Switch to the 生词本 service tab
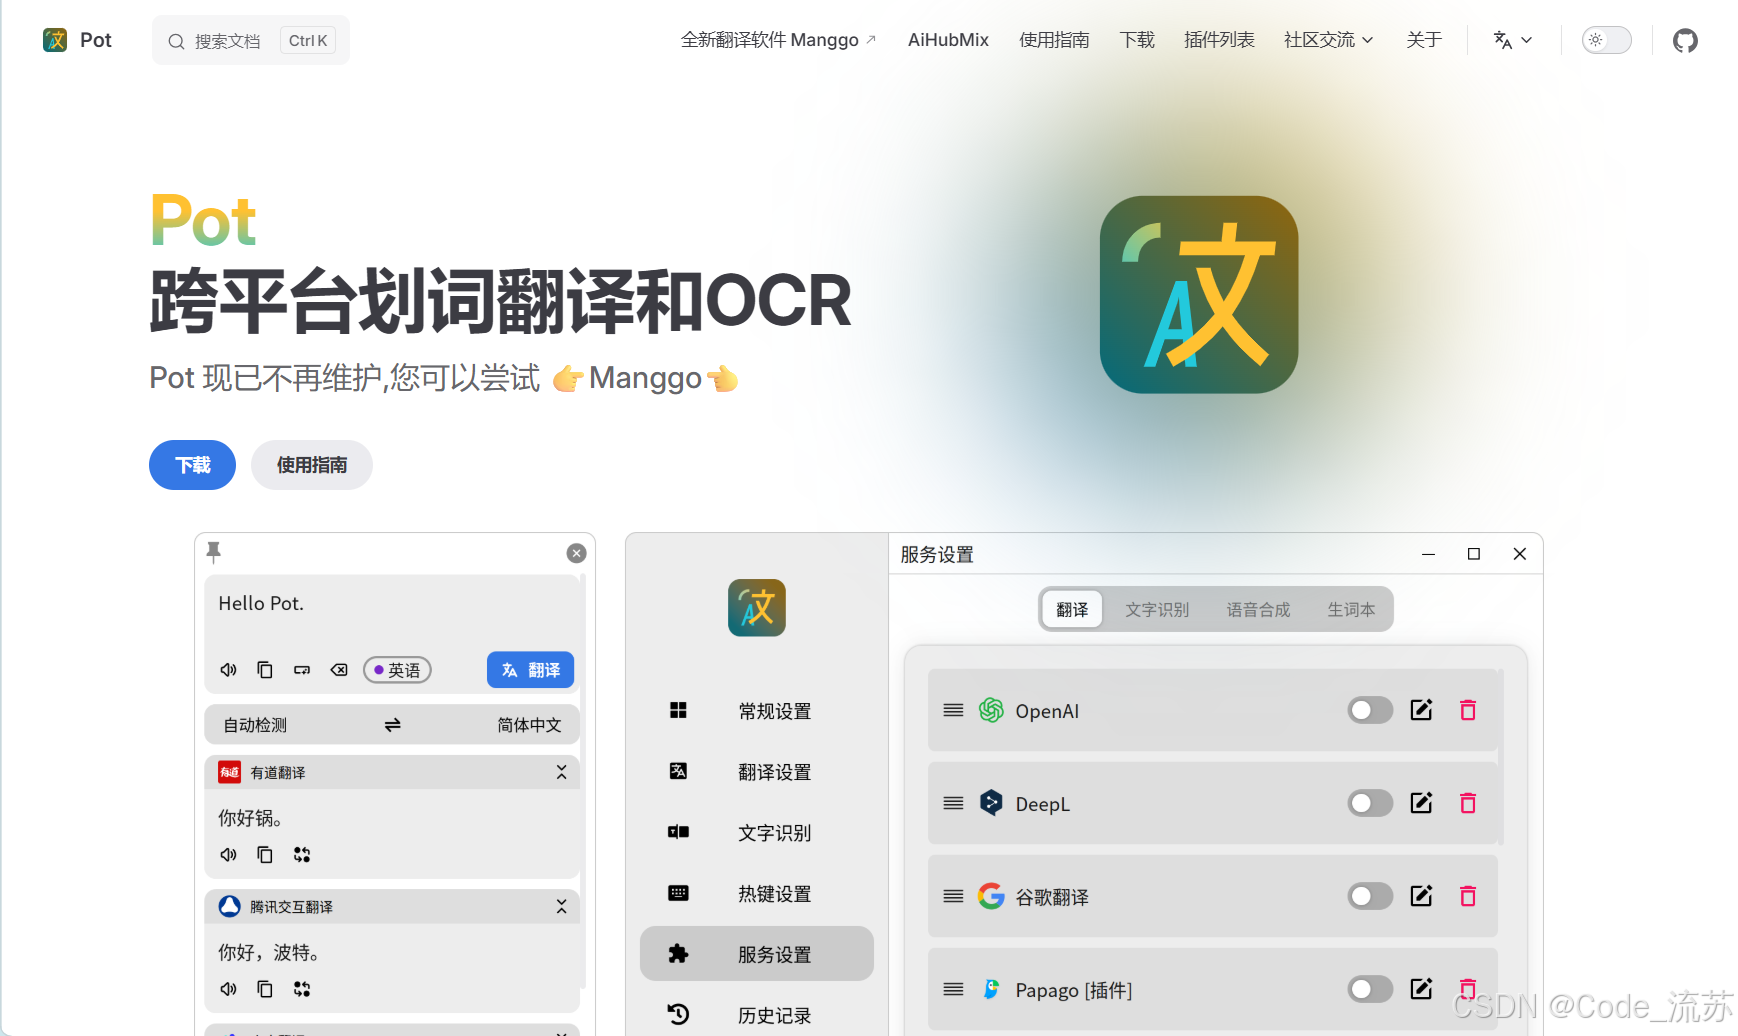Screen dimensions: 1738x1036 tap(1351, 609)
